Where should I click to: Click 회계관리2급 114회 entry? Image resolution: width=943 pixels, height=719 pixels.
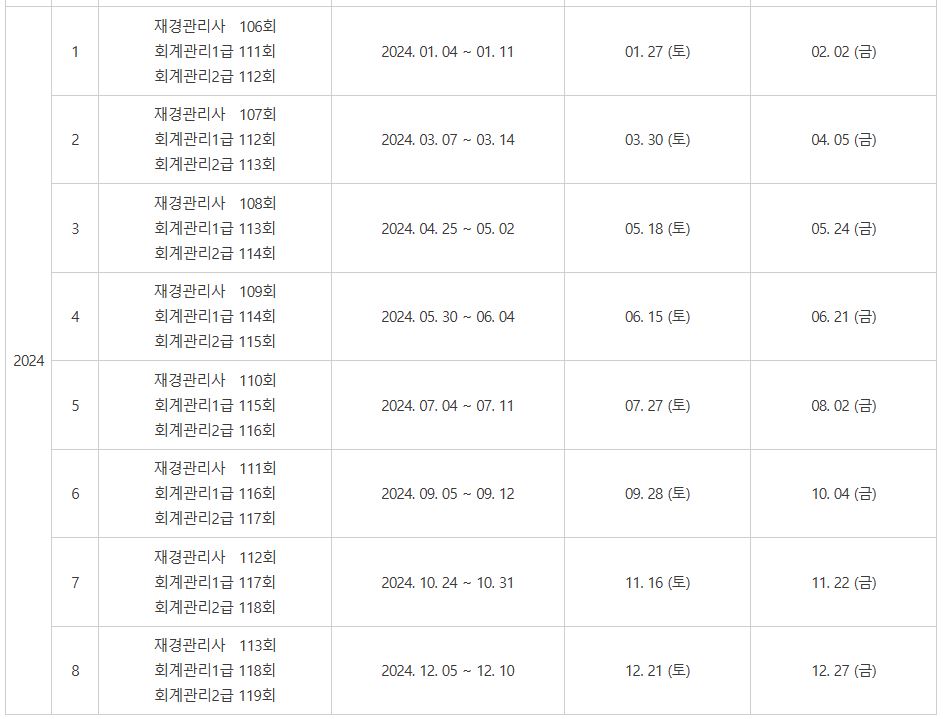[x=215, y=253]
